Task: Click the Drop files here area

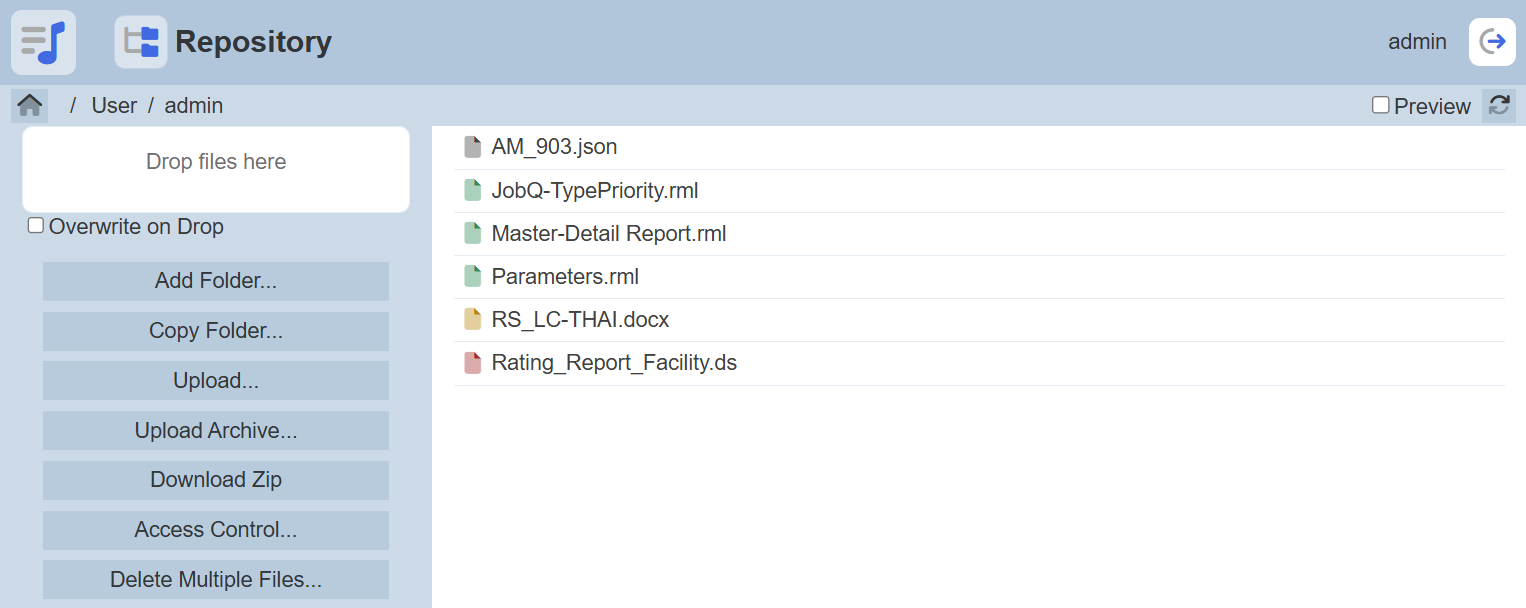Action: [216, 168]
